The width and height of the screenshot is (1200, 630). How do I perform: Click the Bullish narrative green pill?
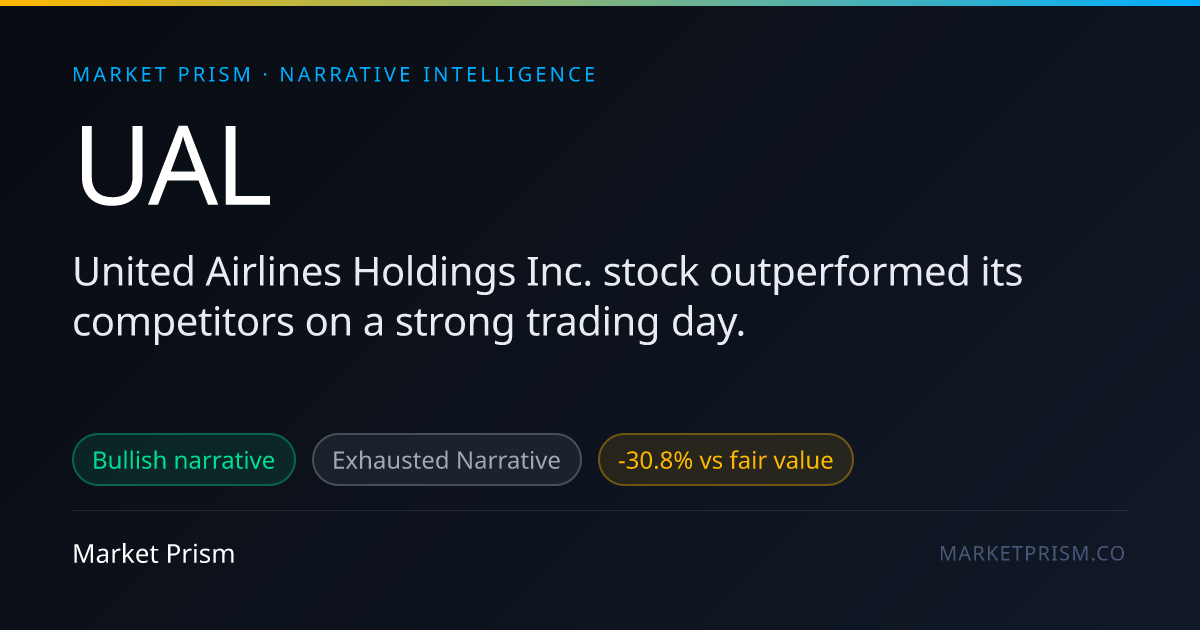[184, 460]
